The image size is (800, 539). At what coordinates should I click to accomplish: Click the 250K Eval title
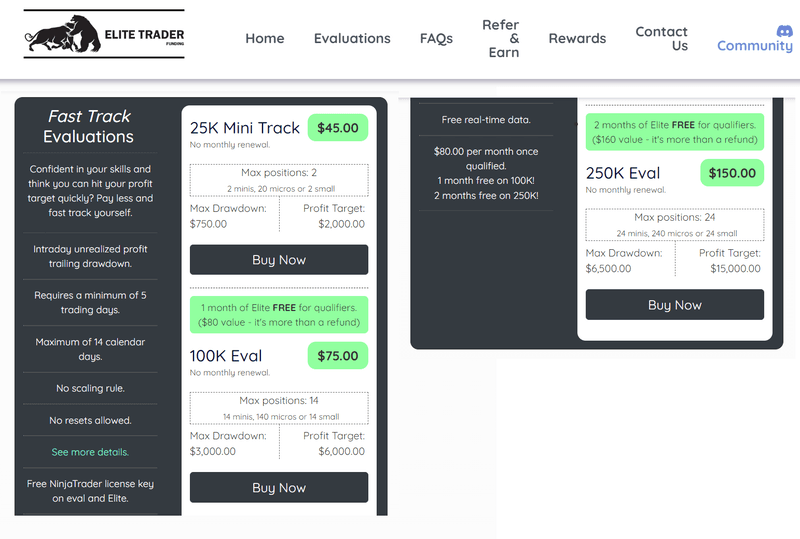[x=622, y=173]
